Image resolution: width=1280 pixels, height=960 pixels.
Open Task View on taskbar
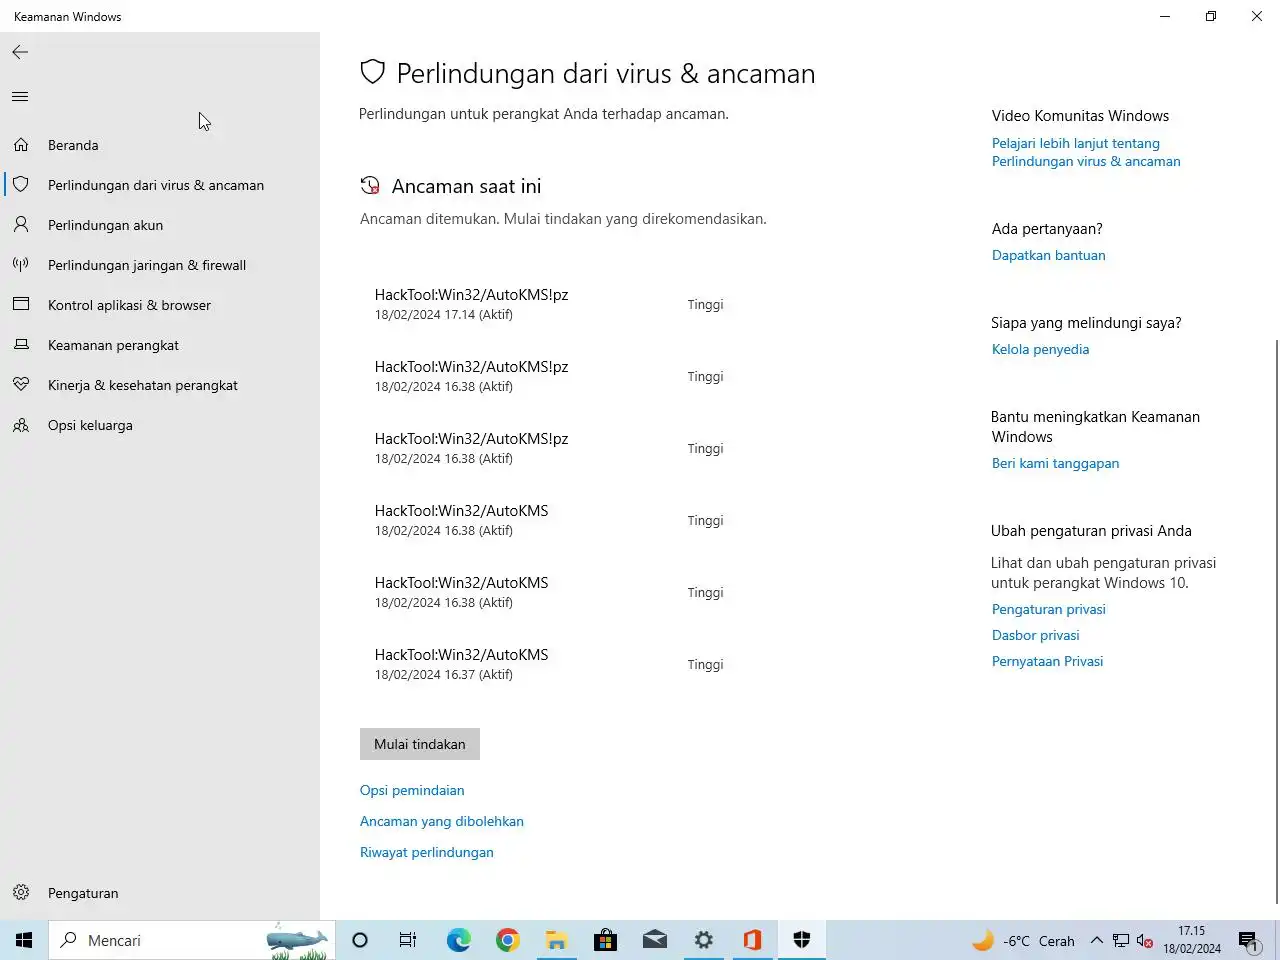[x=408, y=940]
